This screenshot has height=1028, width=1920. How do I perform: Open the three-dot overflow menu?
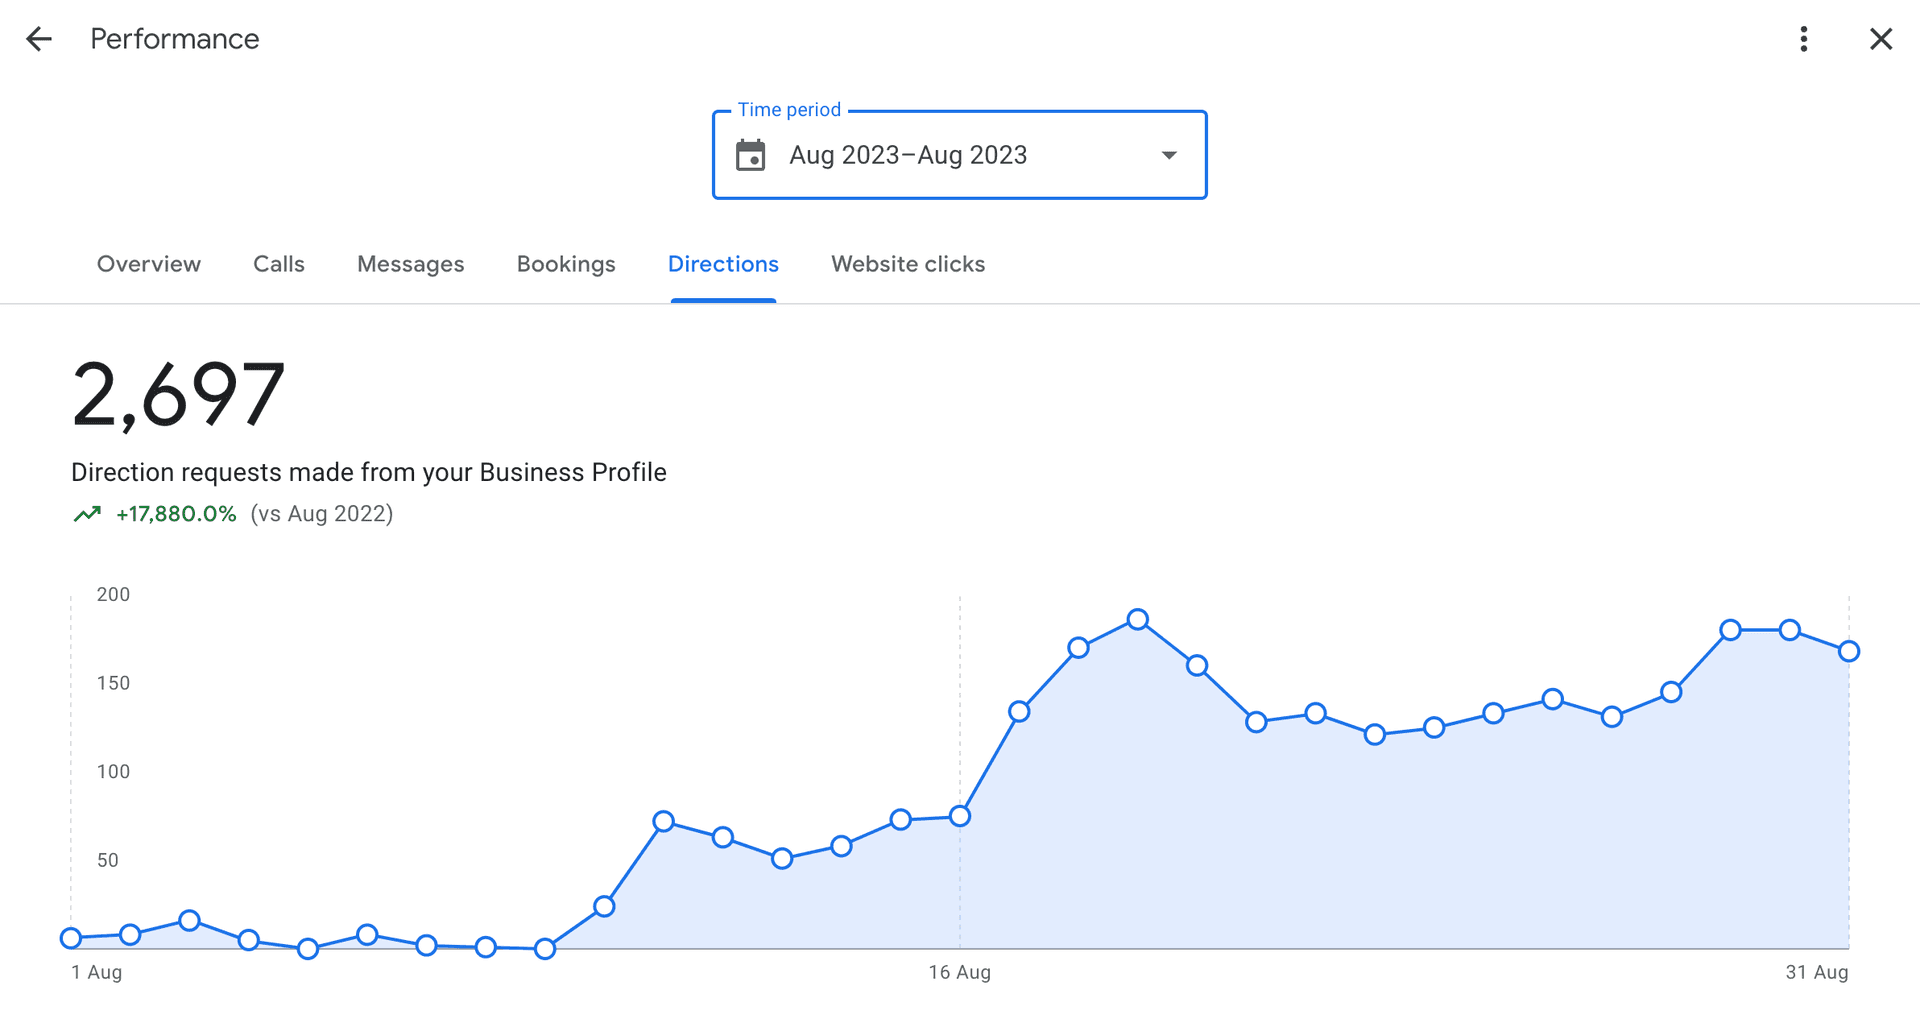click(1804, 38)
